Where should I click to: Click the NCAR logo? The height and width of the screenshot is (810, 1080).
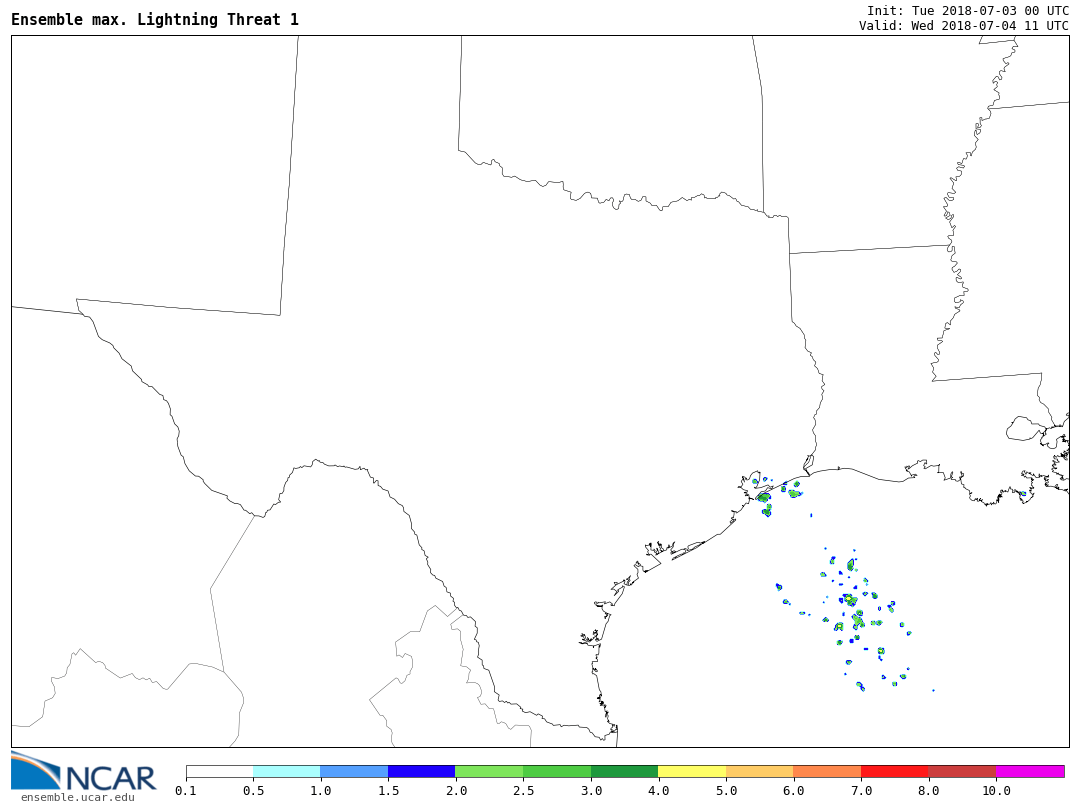84,771
